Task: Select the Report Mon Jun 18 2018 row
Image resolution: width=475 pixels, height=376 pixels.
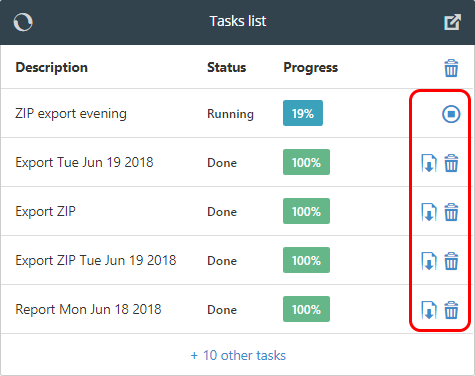Action: (237, 309)
